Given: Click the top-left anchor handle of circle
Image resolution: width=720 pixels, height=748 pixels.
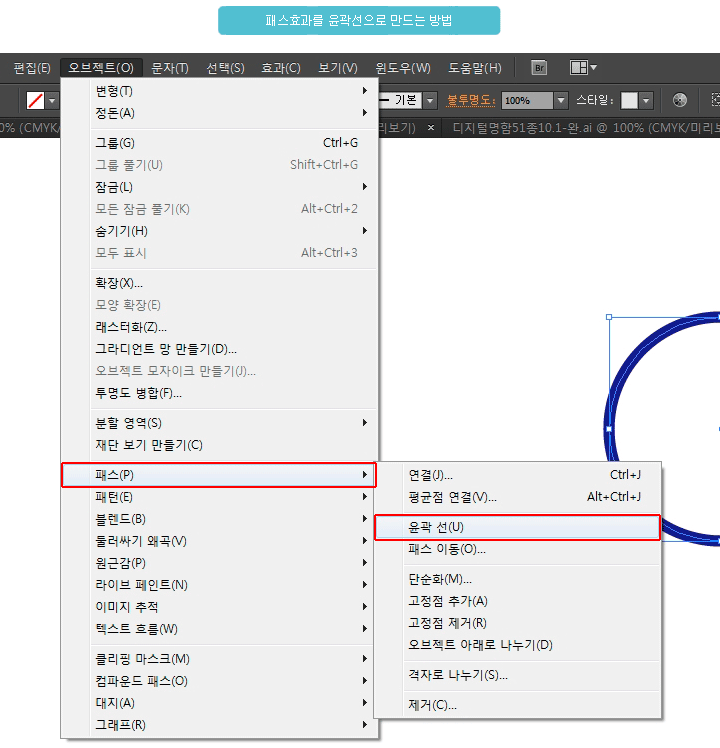Looking at the screenshot, I should click(x=609, y=317).
